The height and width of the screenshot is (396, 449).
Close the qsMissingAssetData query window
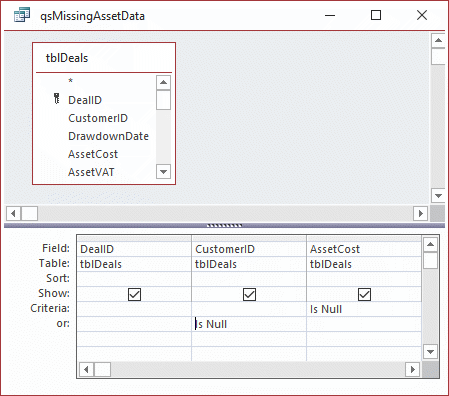click(x=422, y=15)
